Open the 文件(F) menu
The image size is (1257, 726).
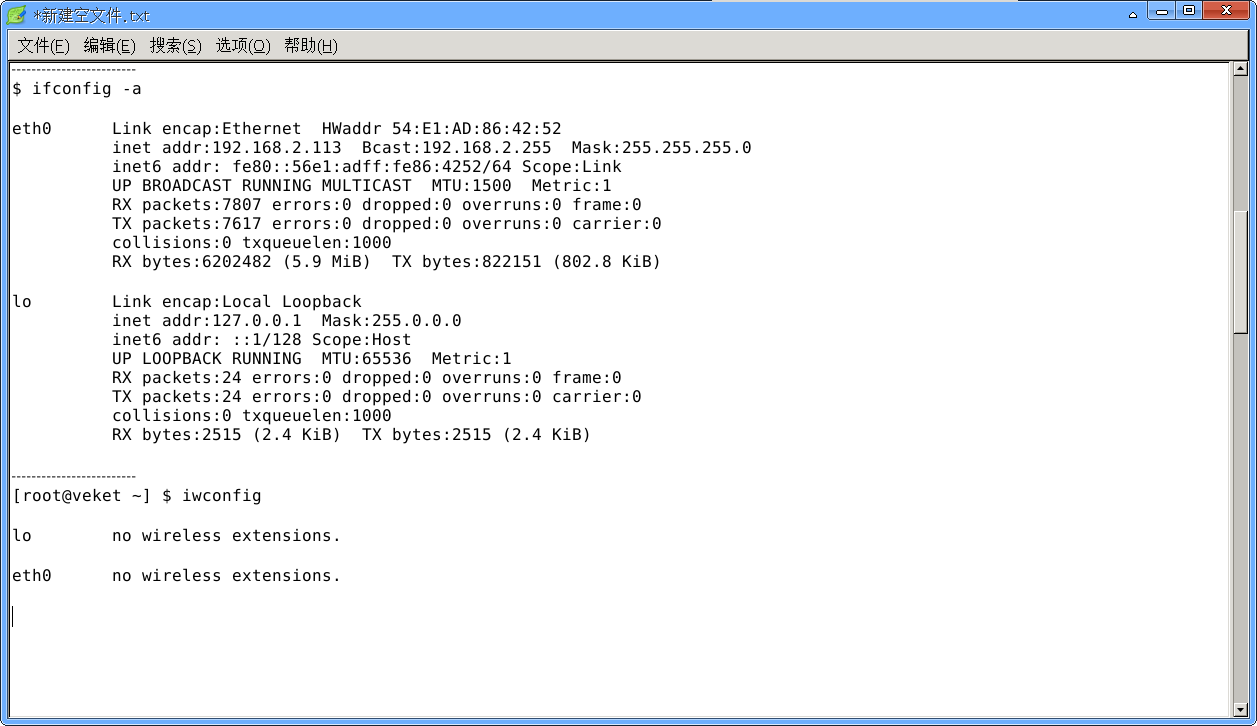coord(43,46)
